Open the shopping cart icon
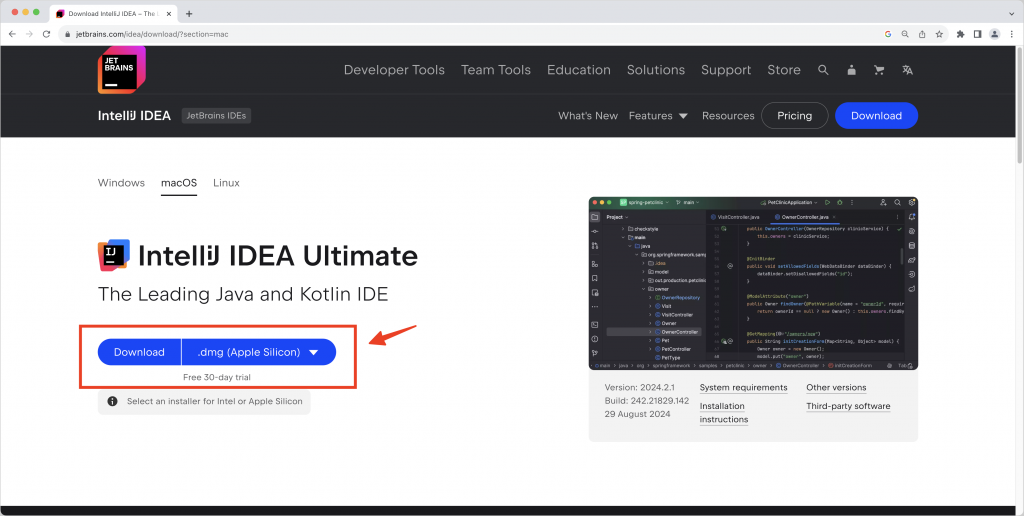The width and height of the screenshot is (1024, 516). [x=879, y=70]
